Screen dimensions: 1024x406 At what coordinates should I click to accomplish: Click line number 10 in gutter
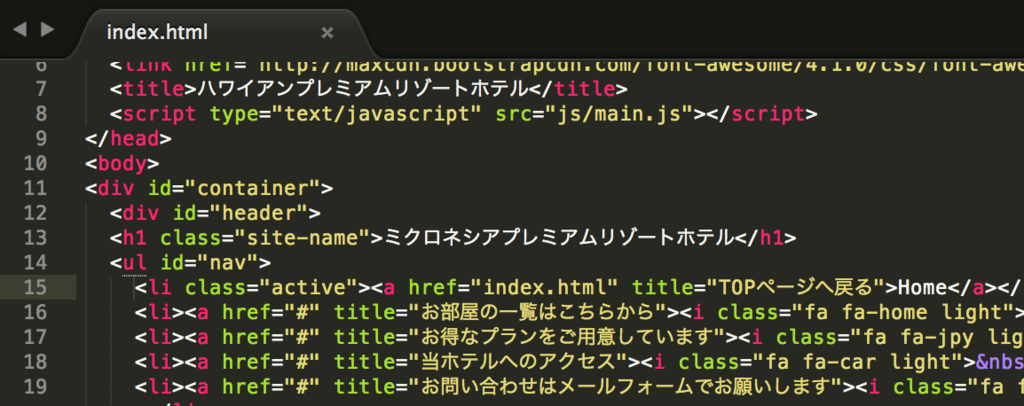point(35,163)
